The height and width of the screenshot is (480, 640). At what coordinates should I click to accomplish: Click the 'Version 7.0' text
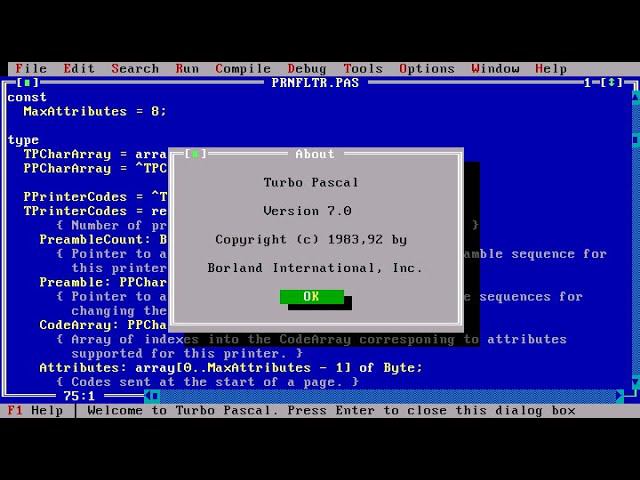tap(307, 211)
